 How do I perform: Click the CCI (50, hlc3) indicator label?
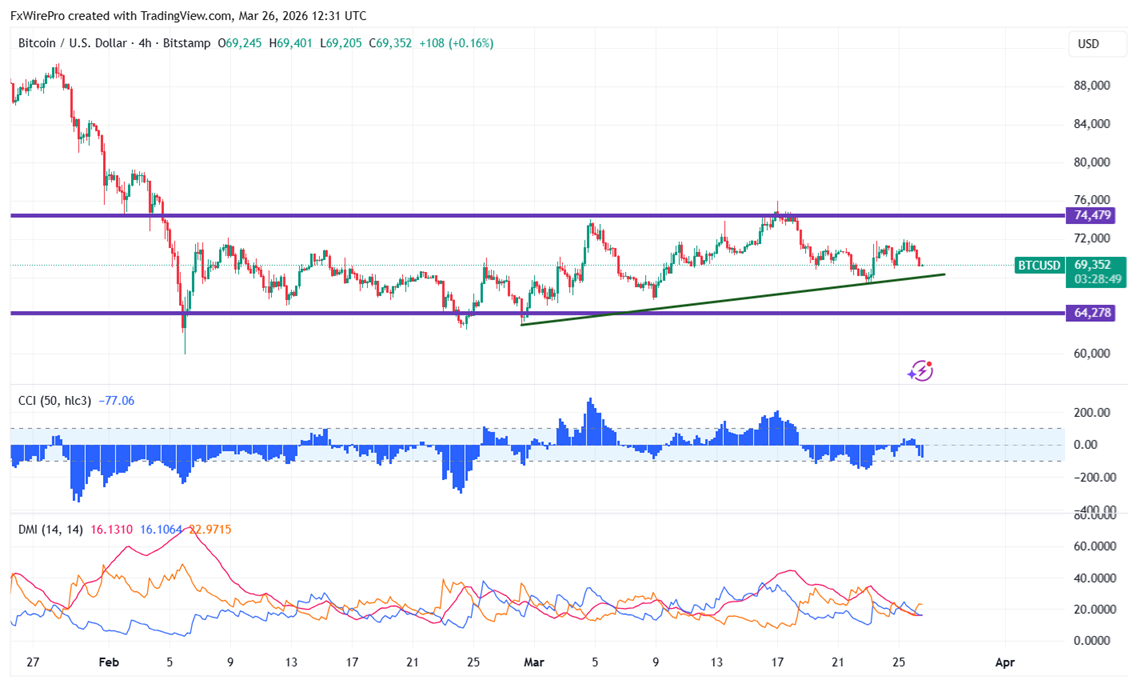pos(55,400)
